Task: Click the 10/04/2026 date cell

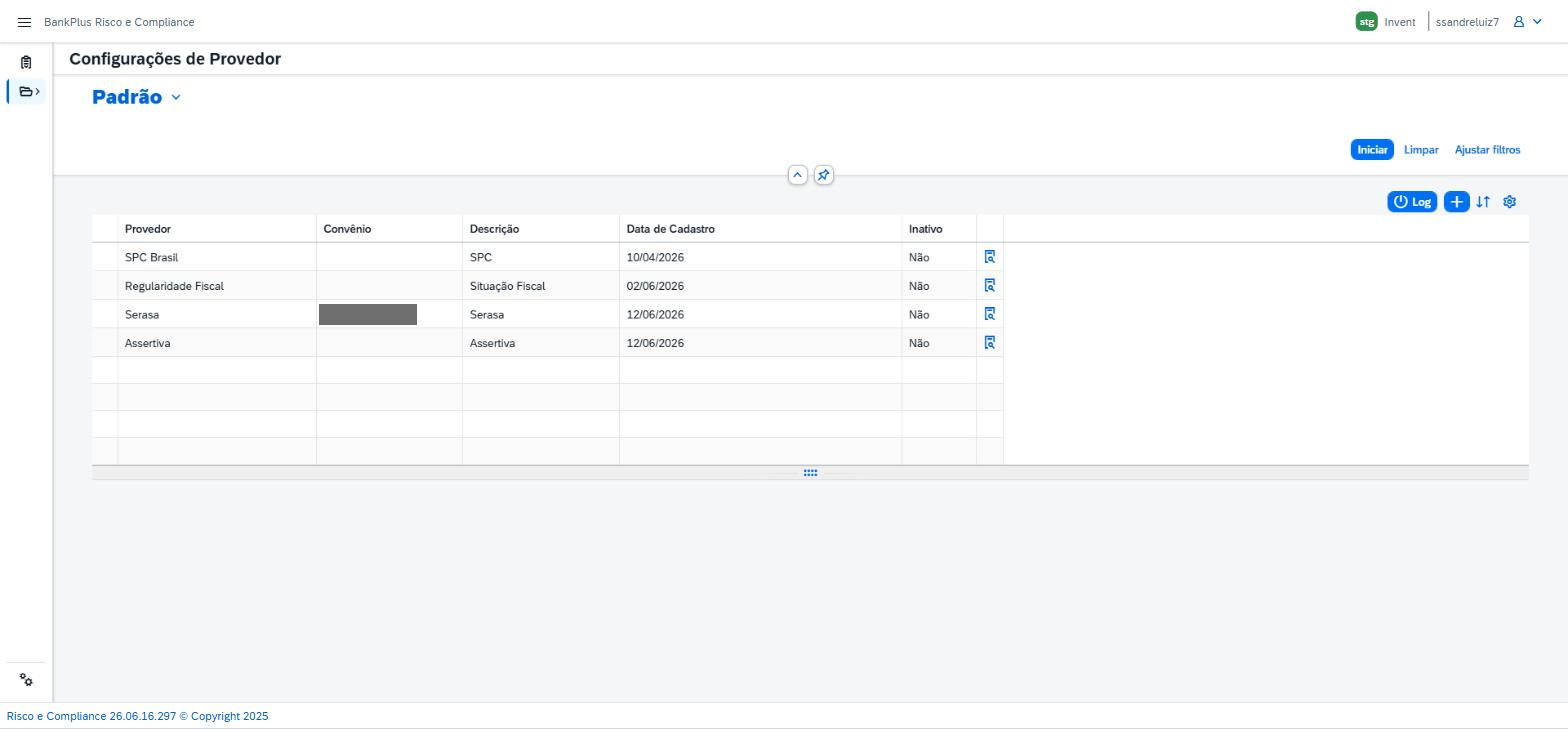Action: pyautogui.click(x=761, y=257)
